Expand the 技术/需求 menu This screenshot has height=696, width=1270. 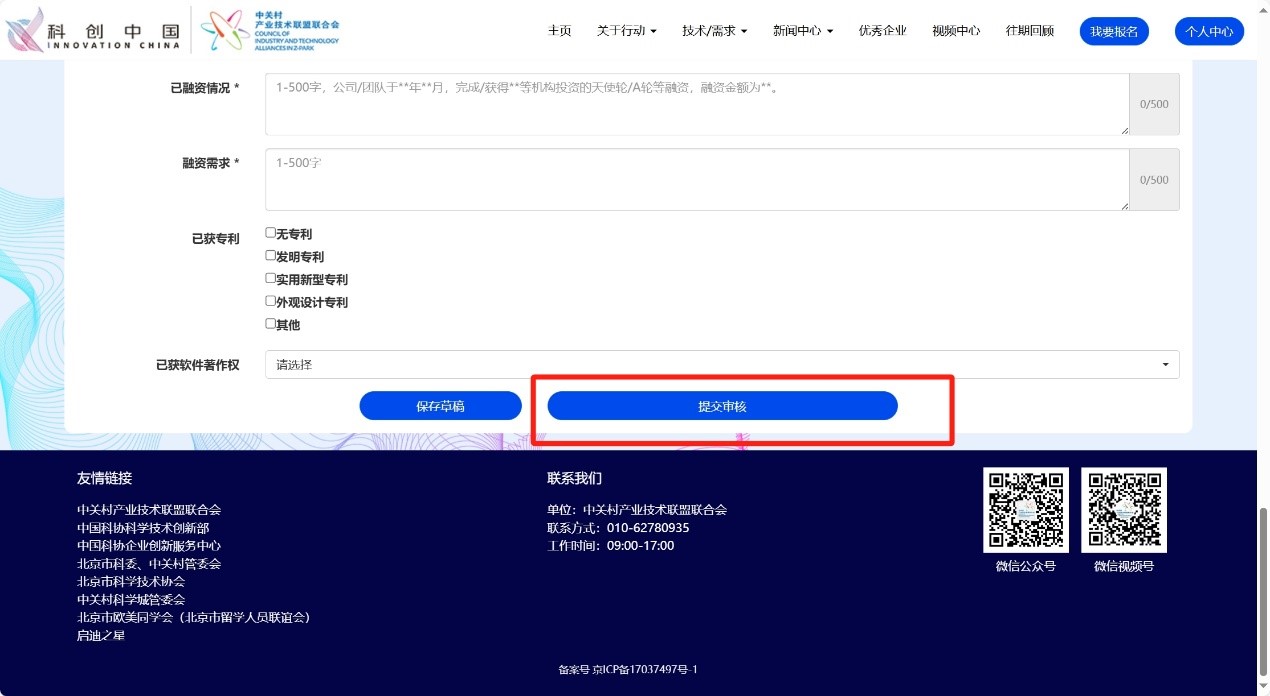tap(714, 31)
